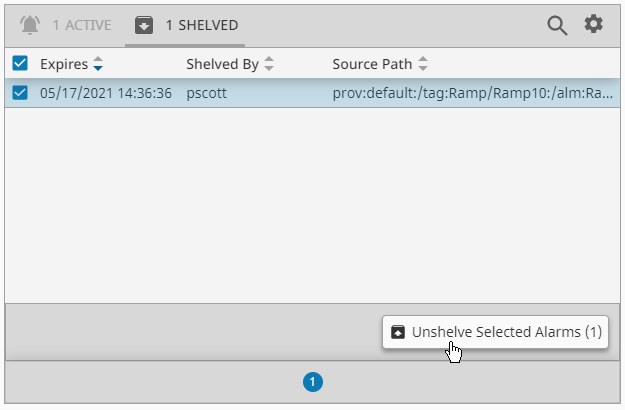Sort by the Shelved By sort arrows
Screen dimensions: 625x410
pos(269,64)
